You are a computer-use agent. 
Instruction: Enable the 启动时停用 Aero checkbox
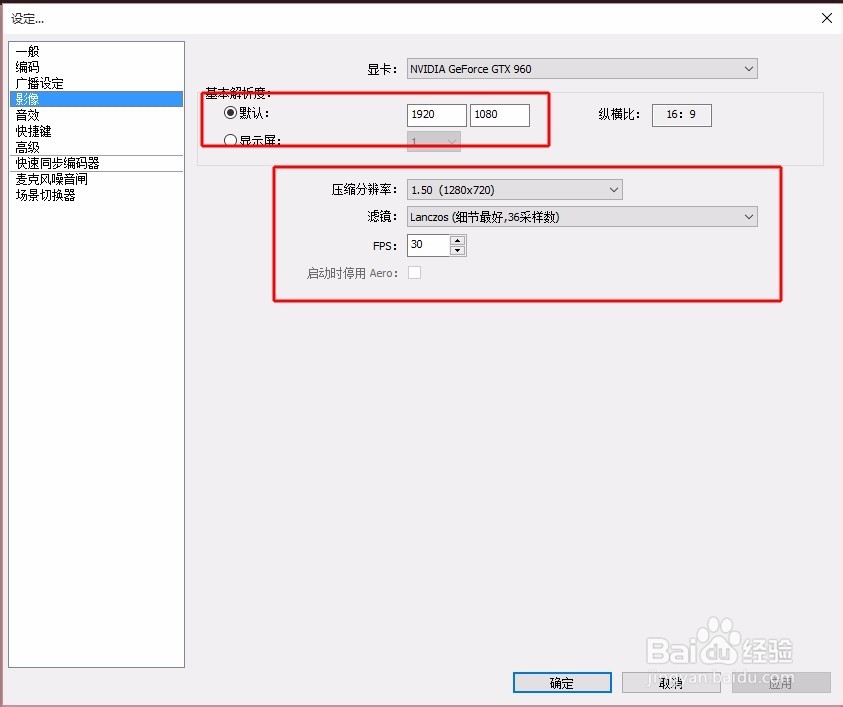[x=415, y=272]
